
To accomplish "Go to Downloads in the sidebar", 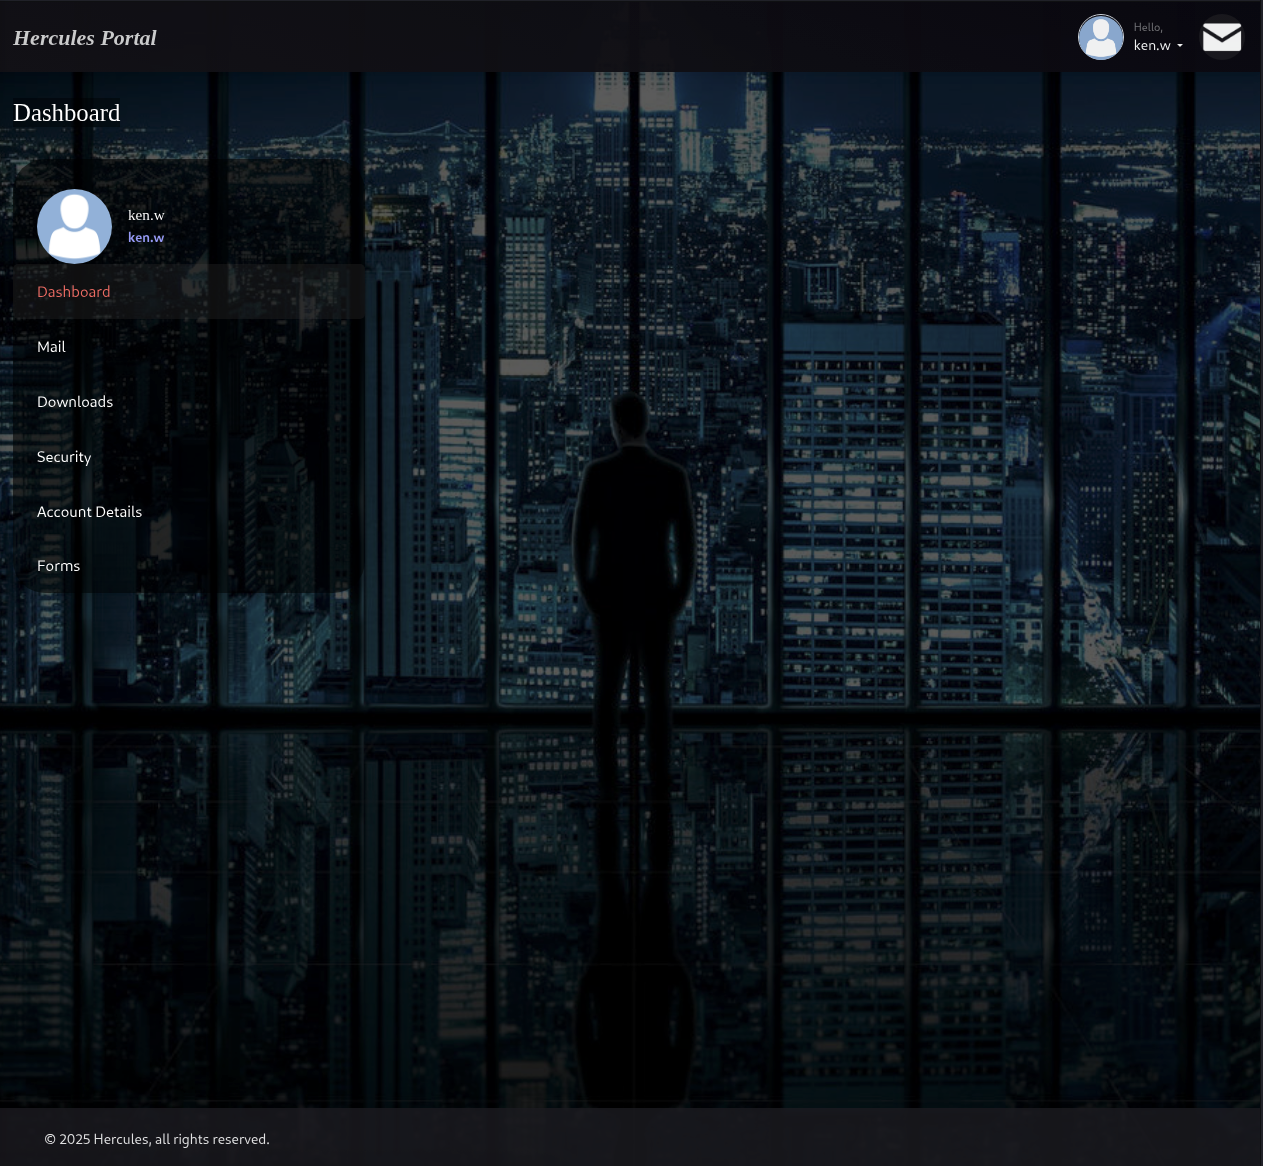I will [75, 402].
